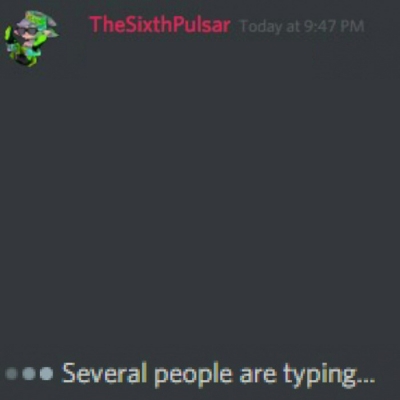Click the word Several in typing notice

(104, 373)
